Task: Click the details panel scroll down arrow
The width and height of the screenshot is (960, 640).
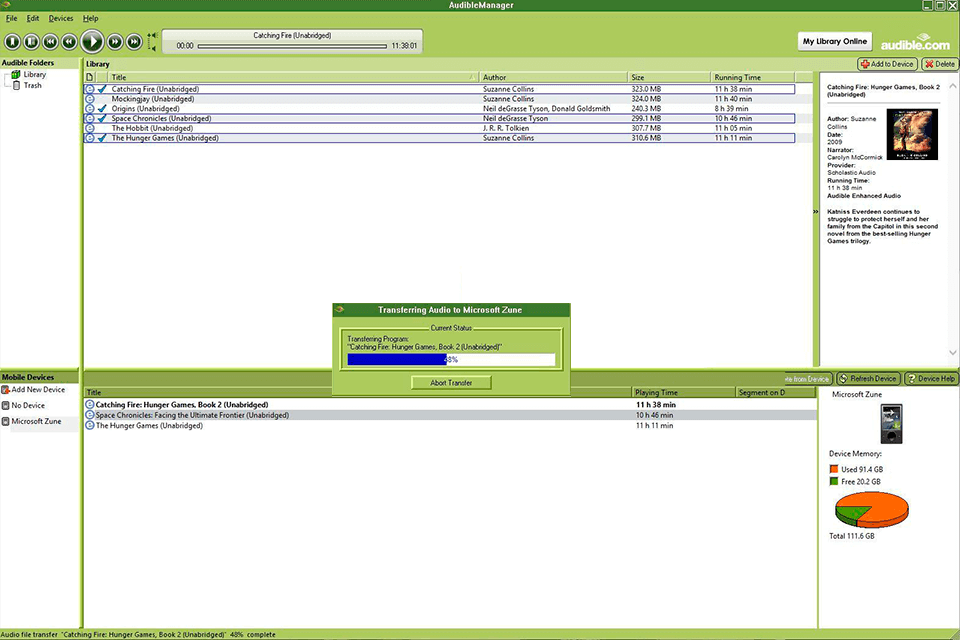Action: (x=953, y=352)
